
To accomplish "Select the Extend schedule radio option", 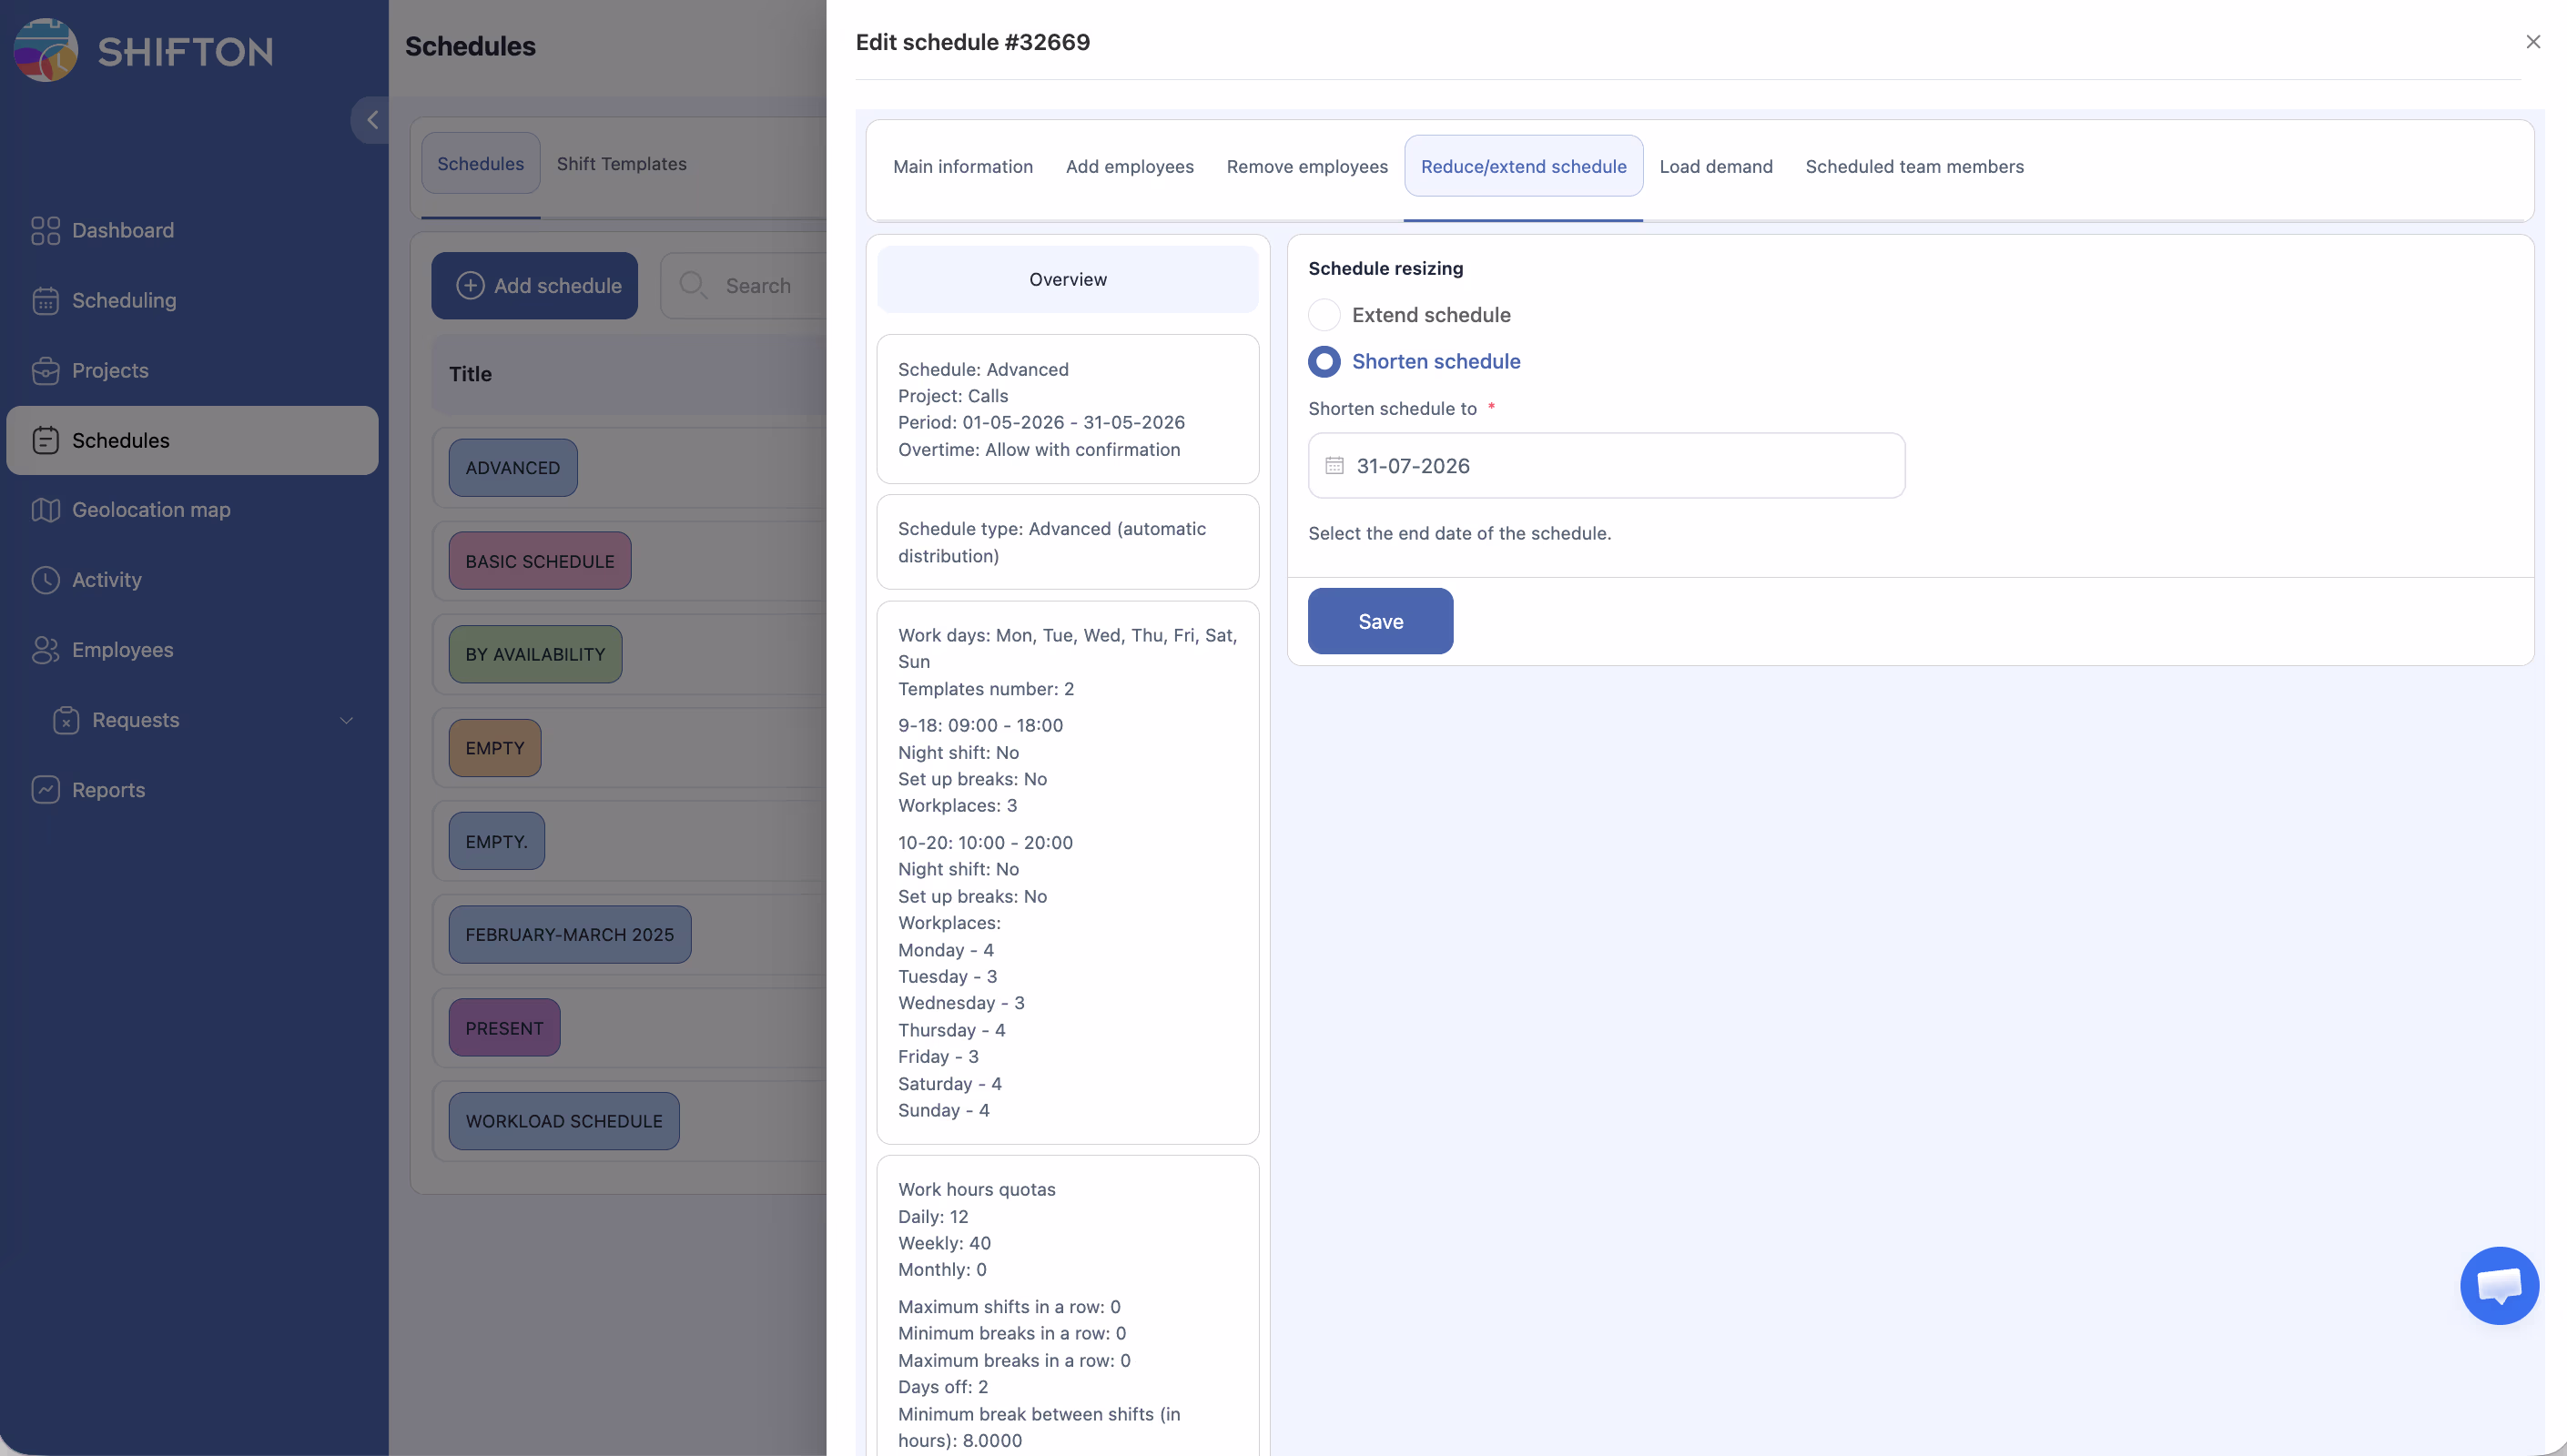I will (x=1324, y=315).
